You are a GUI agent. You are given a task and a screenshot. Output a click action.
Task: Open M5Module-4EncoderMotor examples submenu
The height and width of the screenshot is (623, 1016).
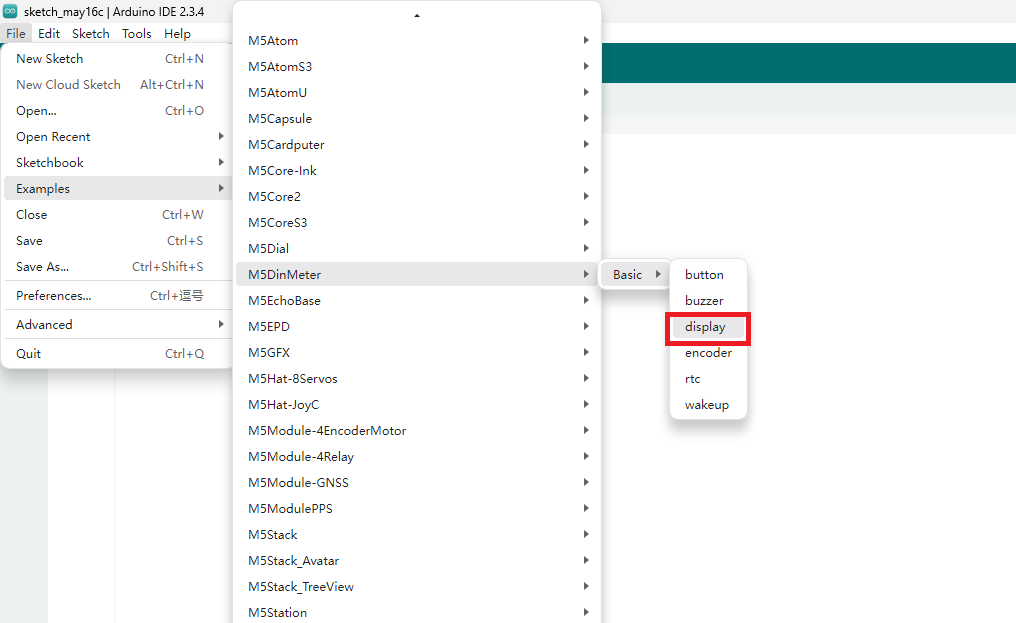pyautogui.click(x=417, y=430)
